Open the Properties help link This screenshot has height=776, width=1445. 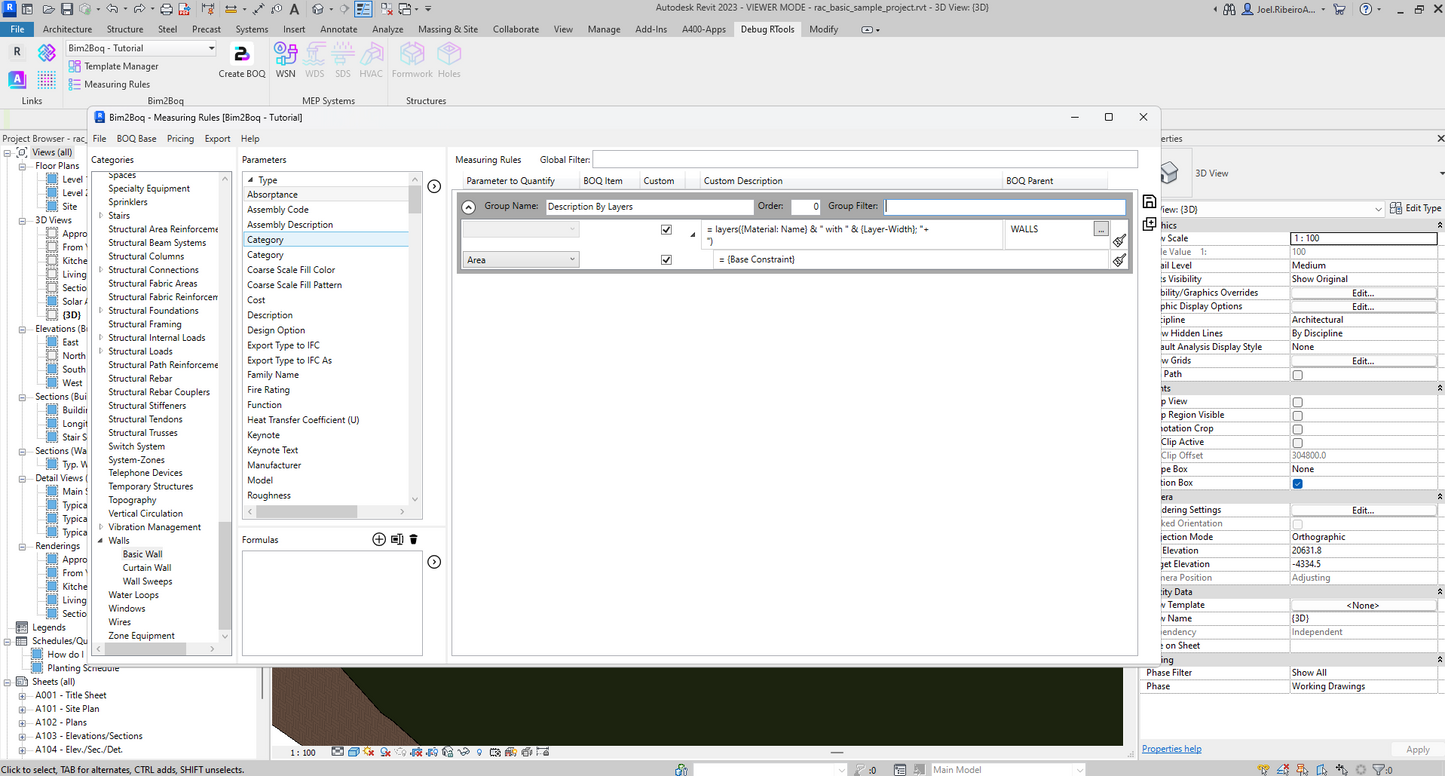[x=1171, y=749]
